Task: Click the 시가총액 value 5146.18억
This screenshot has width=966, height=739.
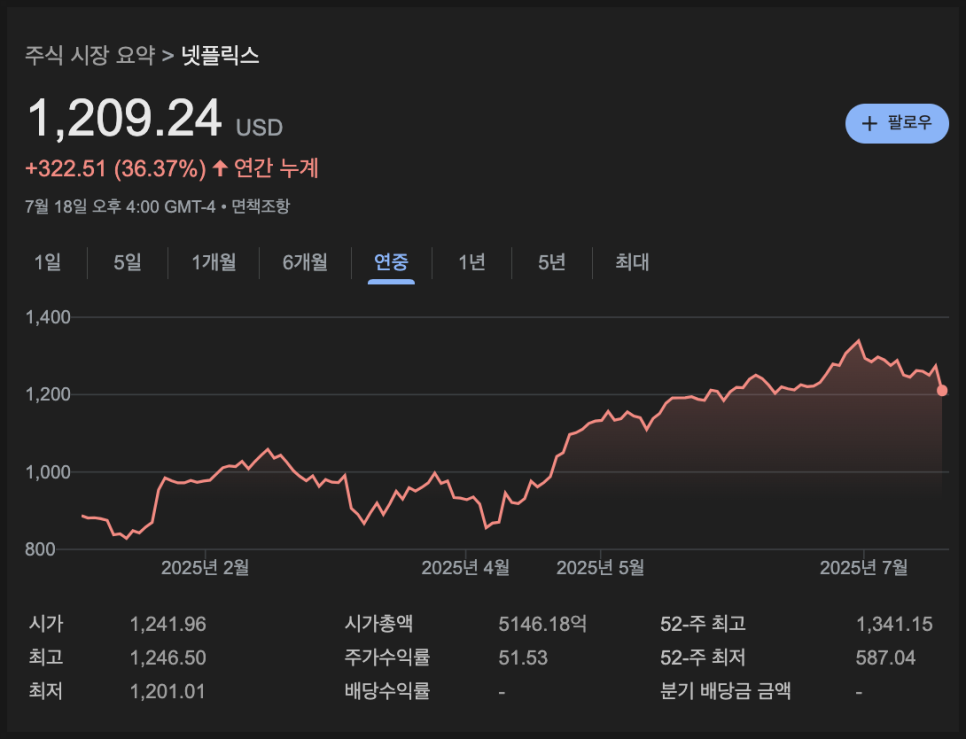Action: [x=542, y=624]
